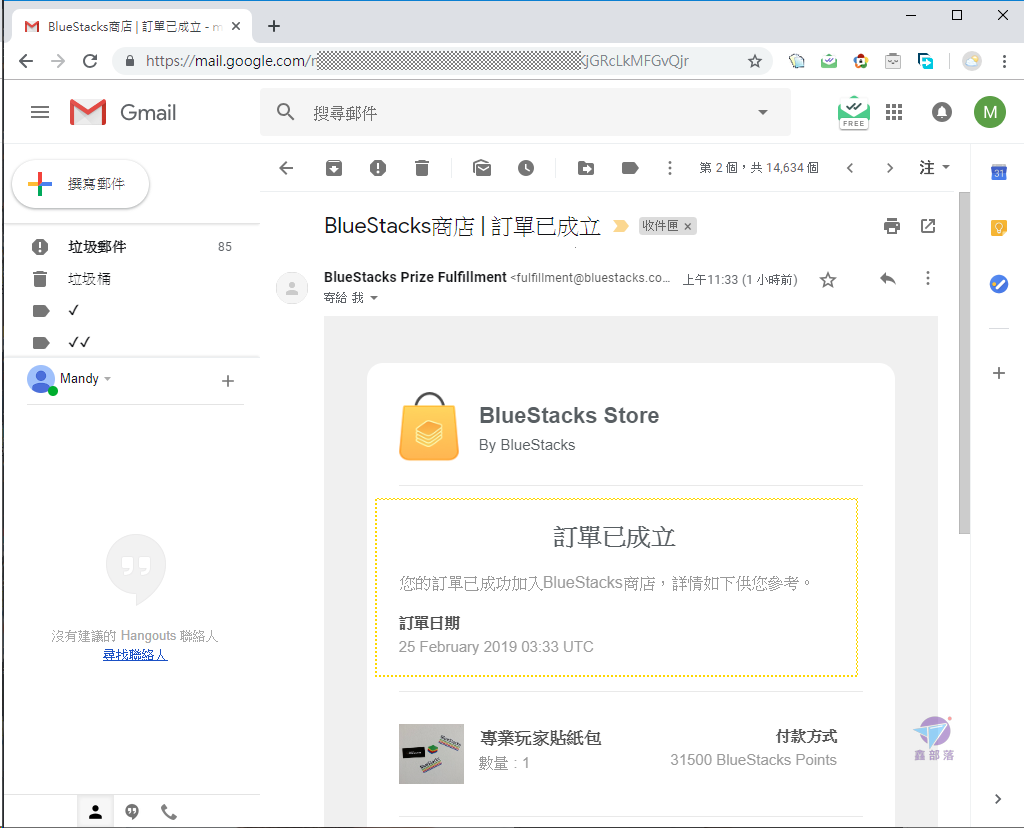Click the find contacts link
The image size is (1024, 828).
point(135,654)
